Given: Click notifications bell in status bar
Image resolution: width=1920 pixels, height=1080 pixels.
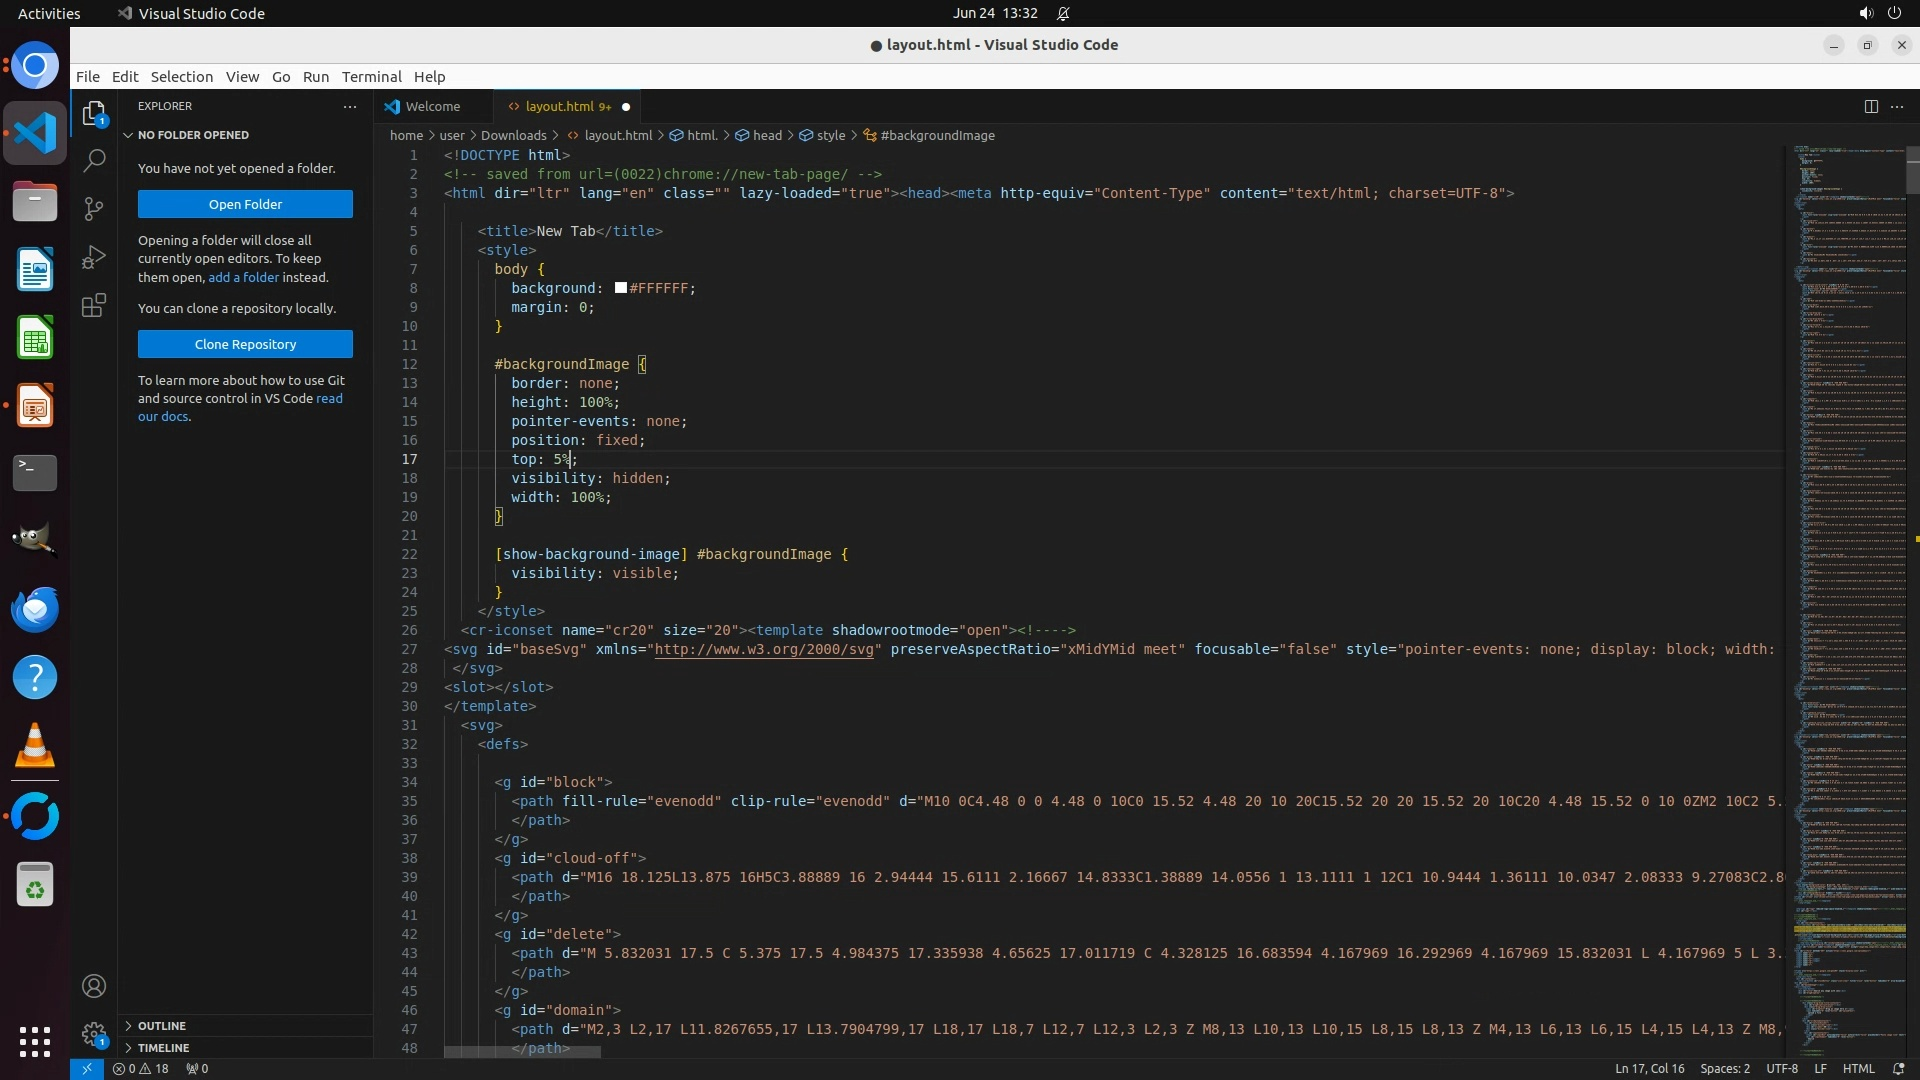Looking at the screenshot, I should 1898,1068.
